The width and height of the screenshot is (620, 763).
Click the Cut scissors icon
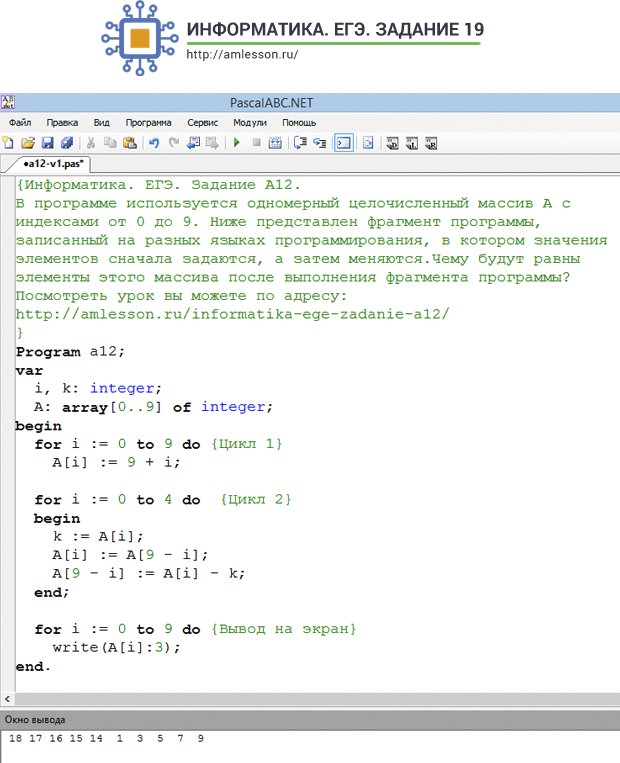coord(91,143)
